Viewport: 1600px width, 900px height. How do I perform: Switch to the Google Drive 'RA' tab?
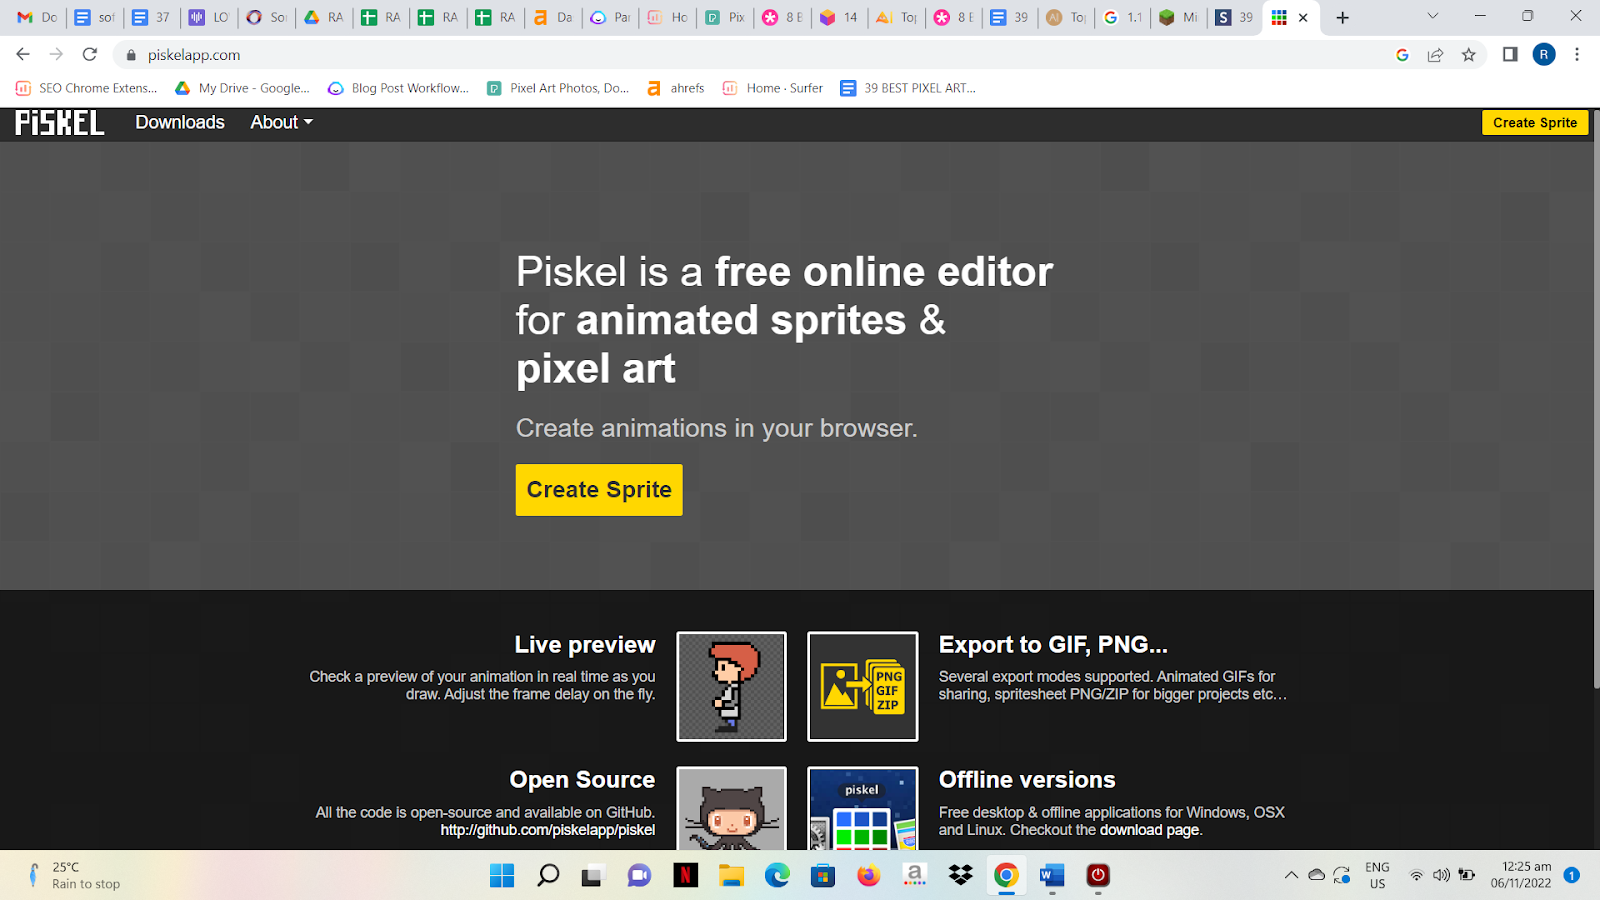pos(323,17)
